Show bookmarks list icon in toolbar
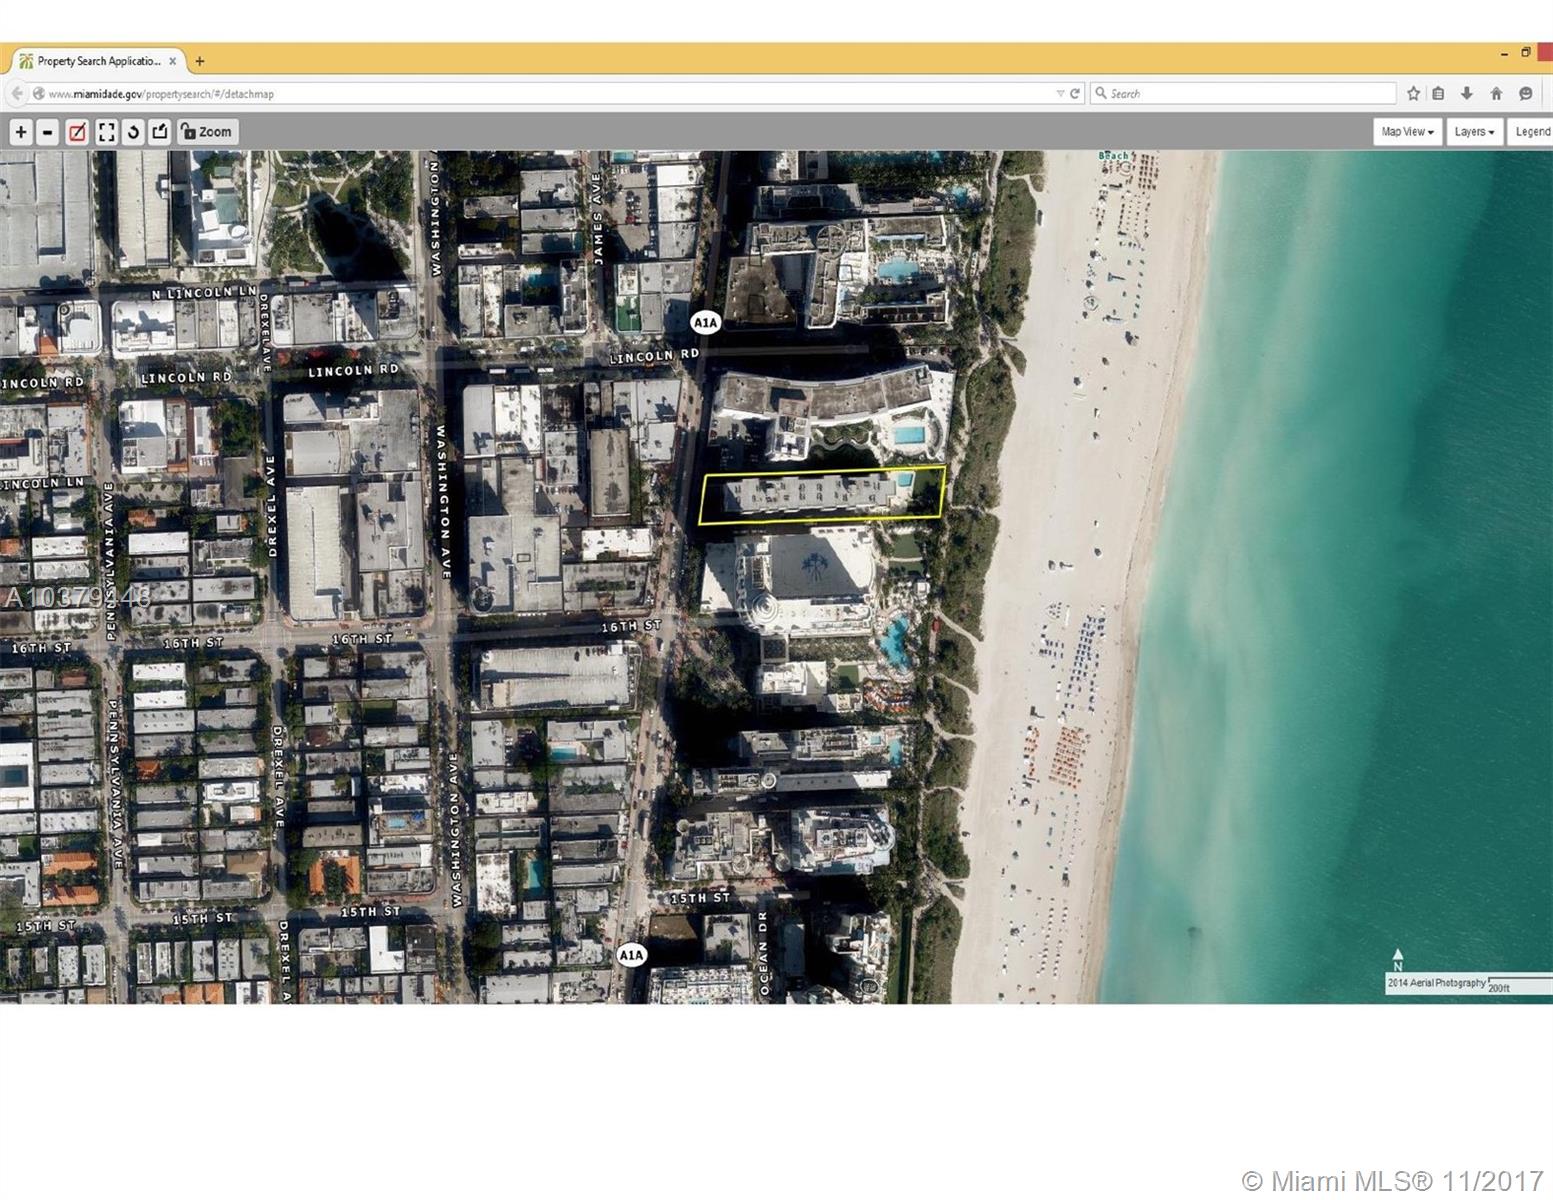This screenshot has width=1553, height=1200. pos(1438,93)
